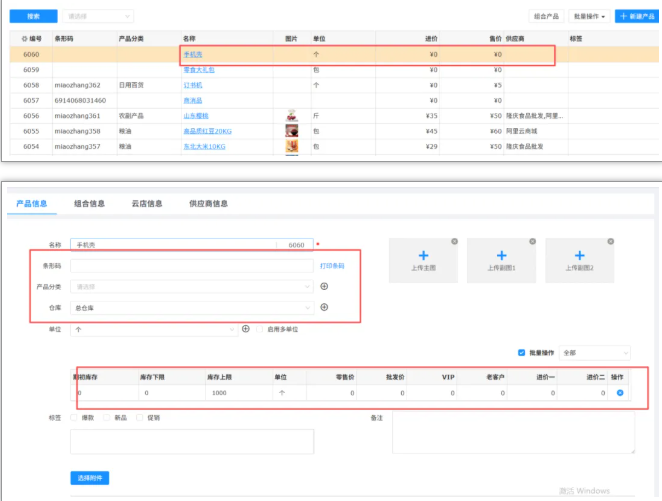Click the 打印条码 link
662x501 pixels.
tap(332, 266)
